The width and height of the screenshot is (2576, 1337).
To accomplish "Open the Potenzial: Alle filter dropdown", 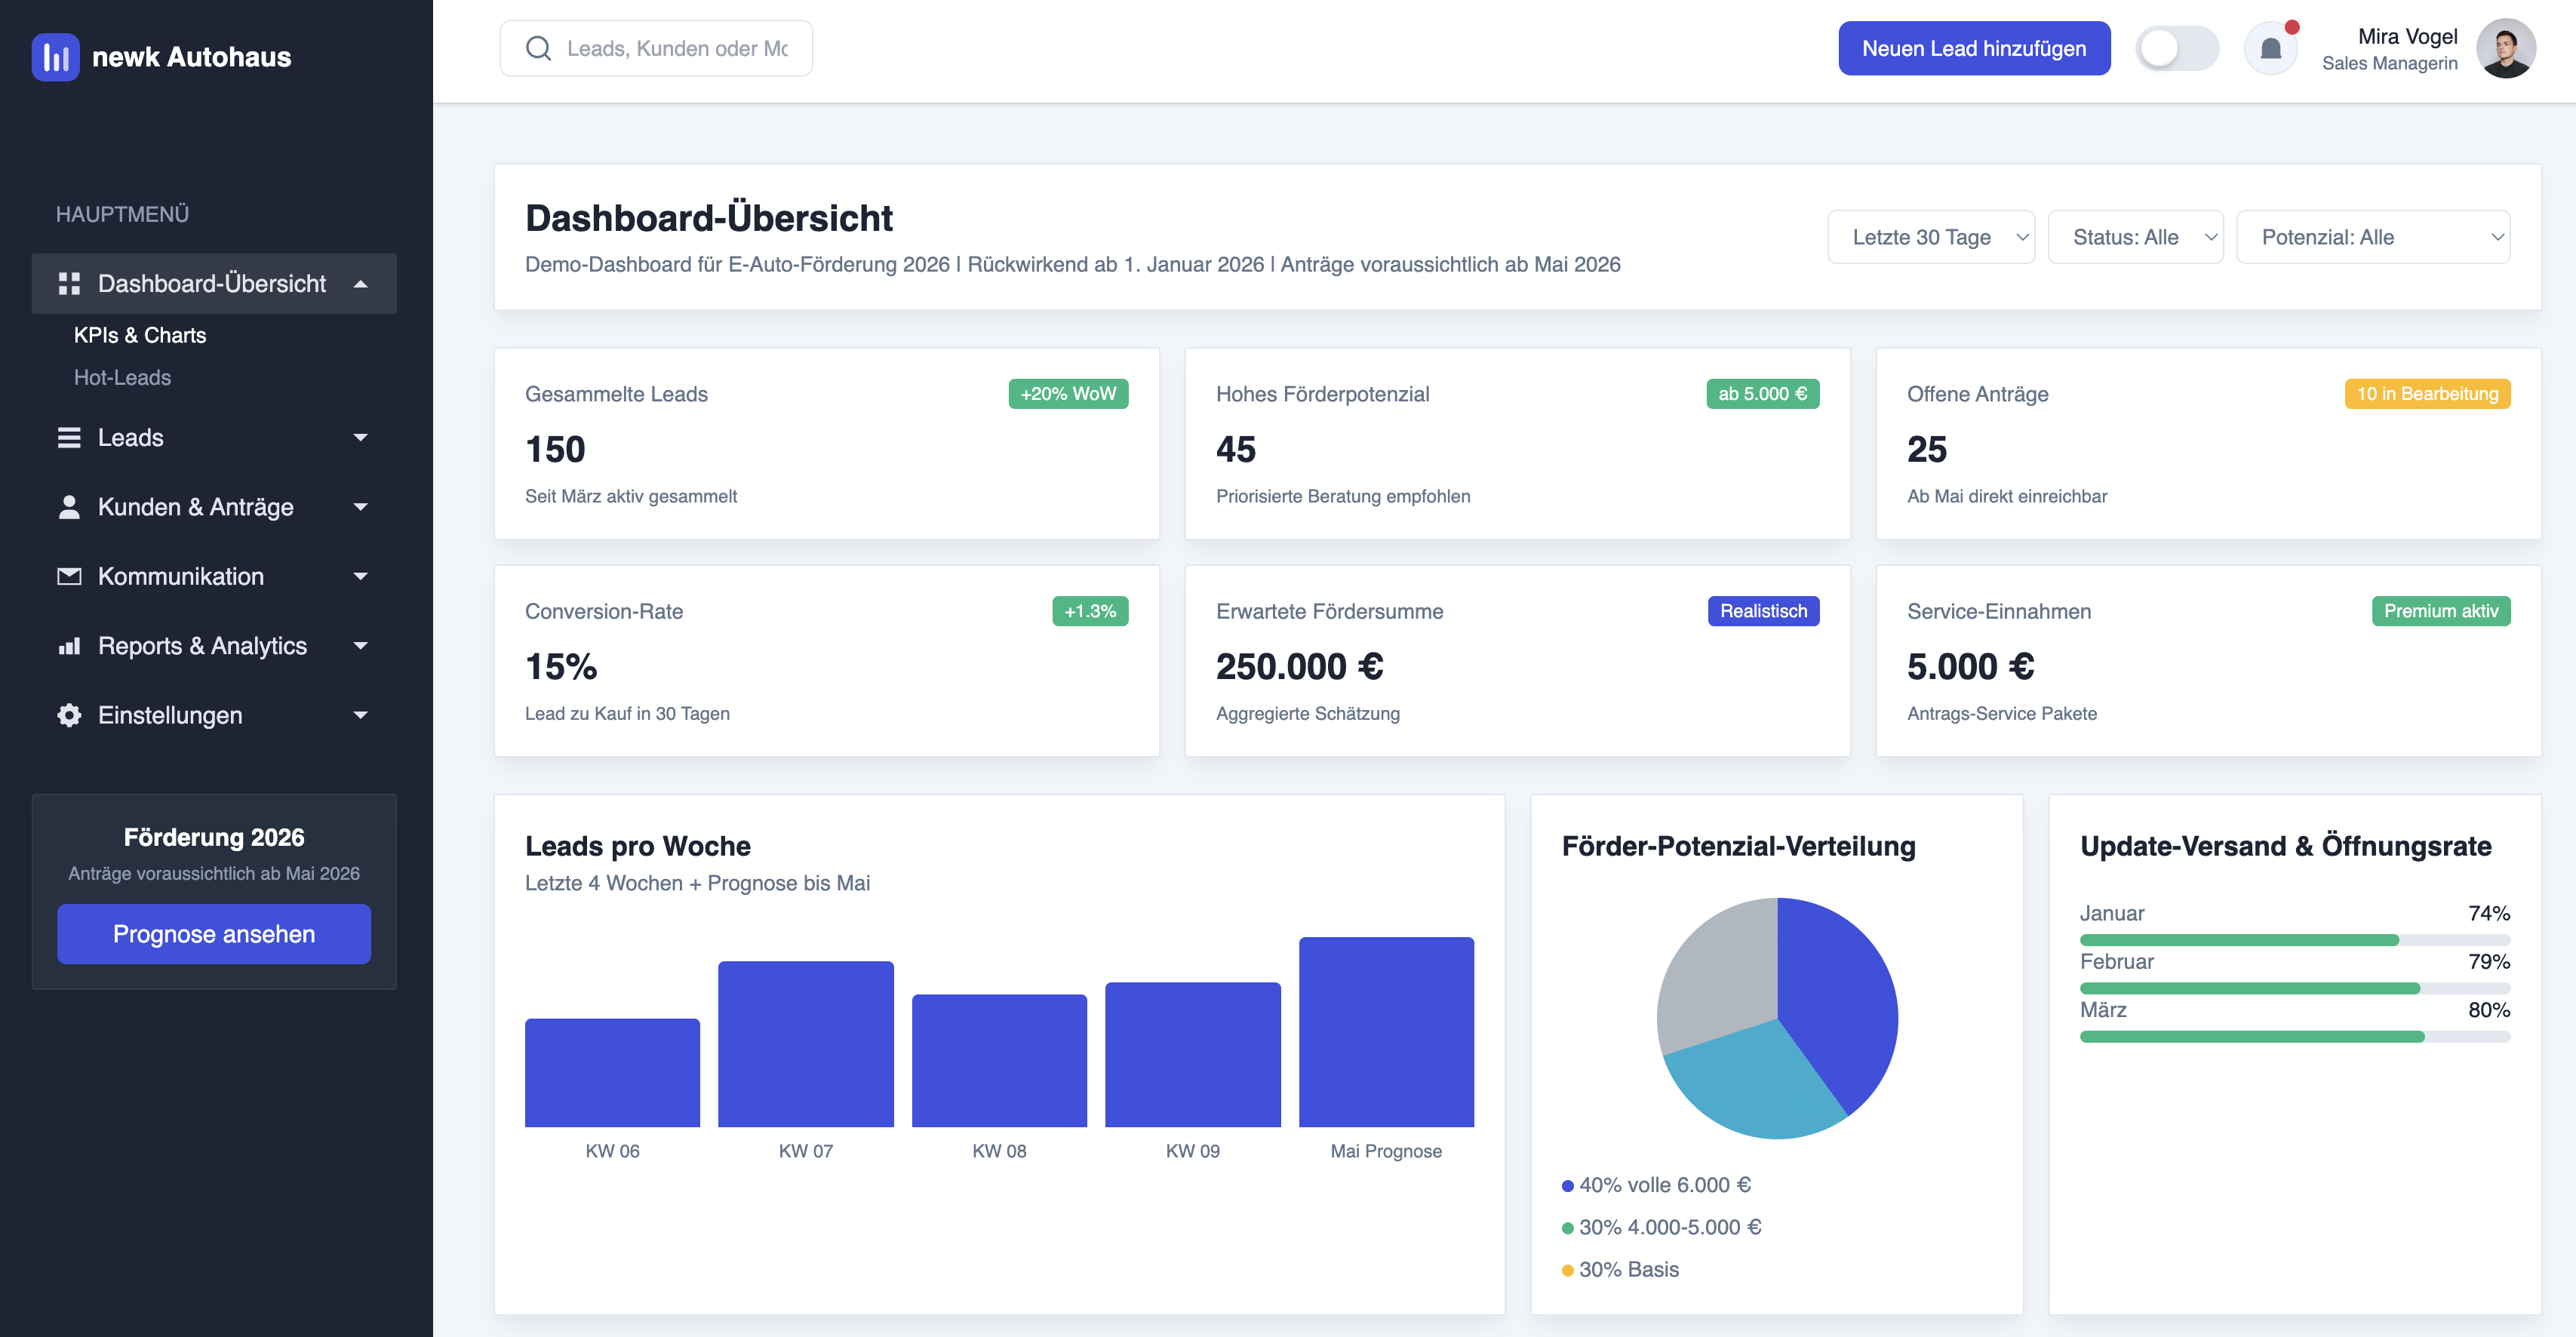I will pyautogui.click(x=2373, y=237).
